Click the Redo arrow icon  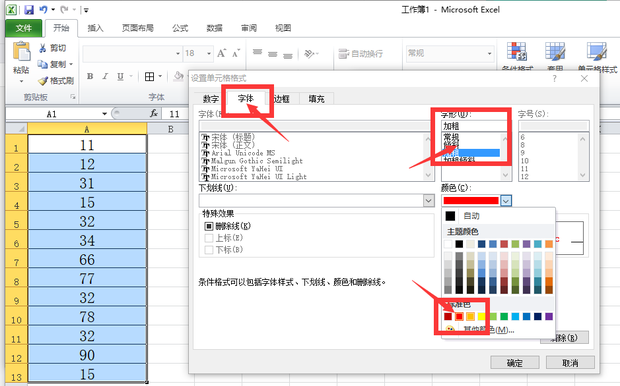[x=64, y=9]
